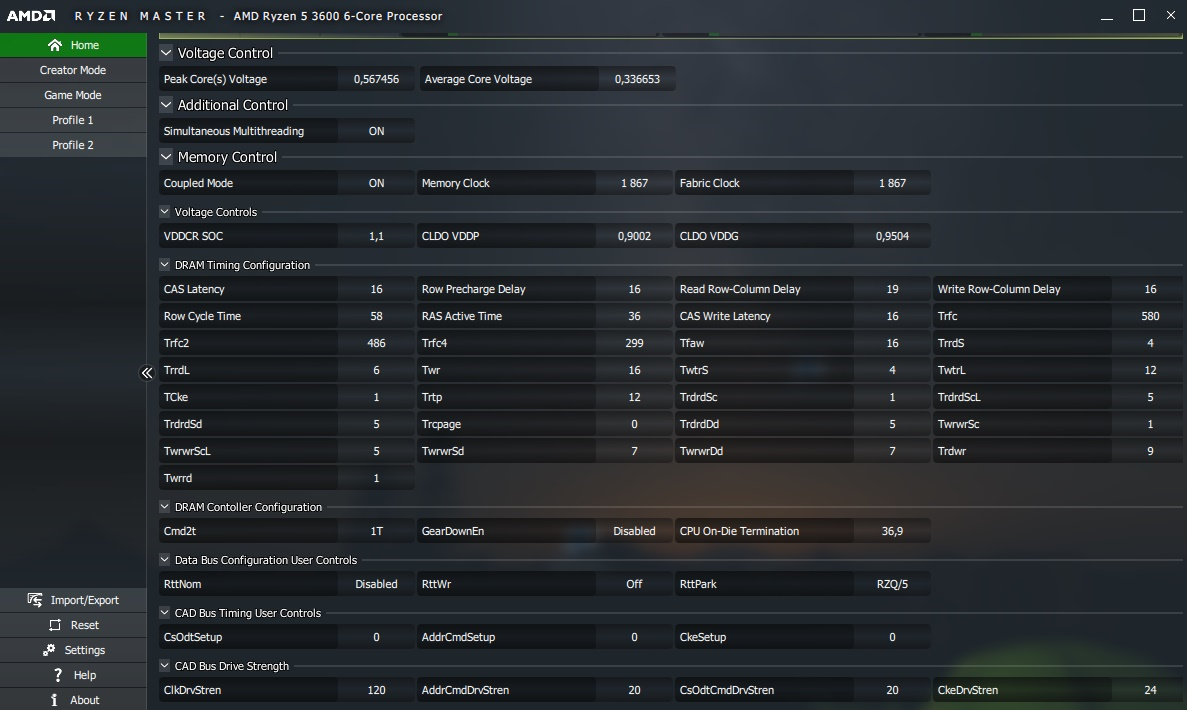Open Settings
Screen dimensions: 1187x710
(x=73, y=650)
